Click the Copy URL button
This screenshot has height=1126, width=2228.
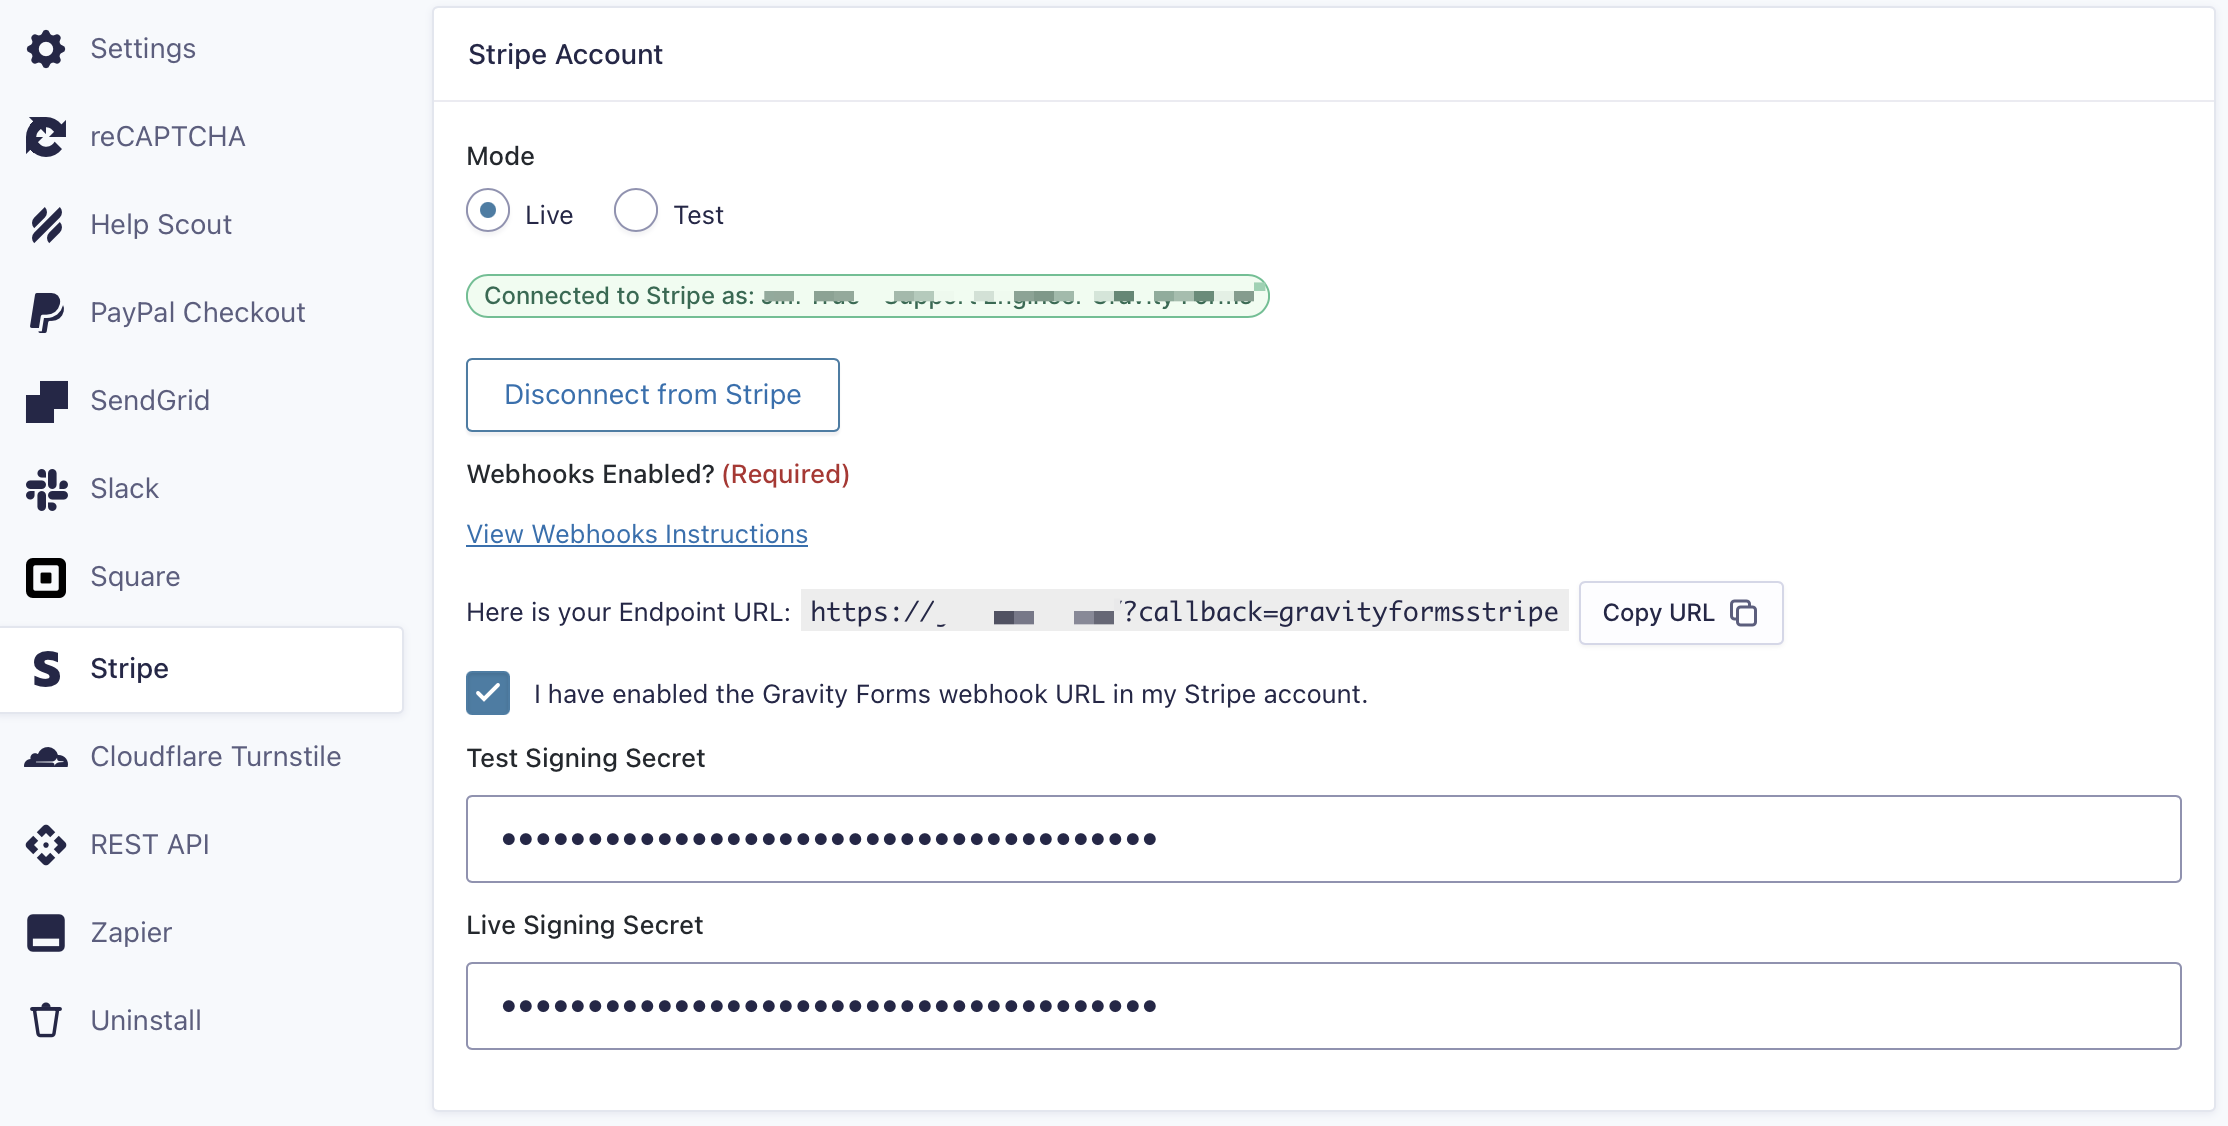click(1681, 613)
